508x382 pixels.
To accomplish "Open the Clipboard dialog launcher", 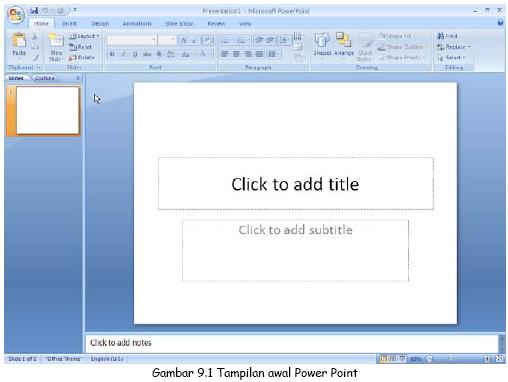I will [x=39, y=67].
